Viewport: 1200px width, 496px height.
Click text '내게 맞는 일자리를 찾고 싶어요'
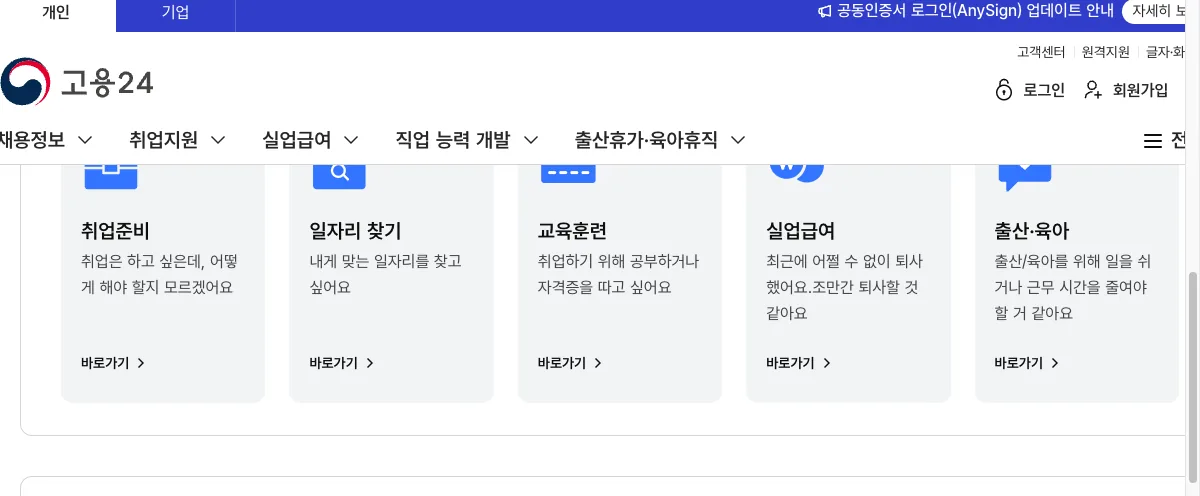click(386, 274)
